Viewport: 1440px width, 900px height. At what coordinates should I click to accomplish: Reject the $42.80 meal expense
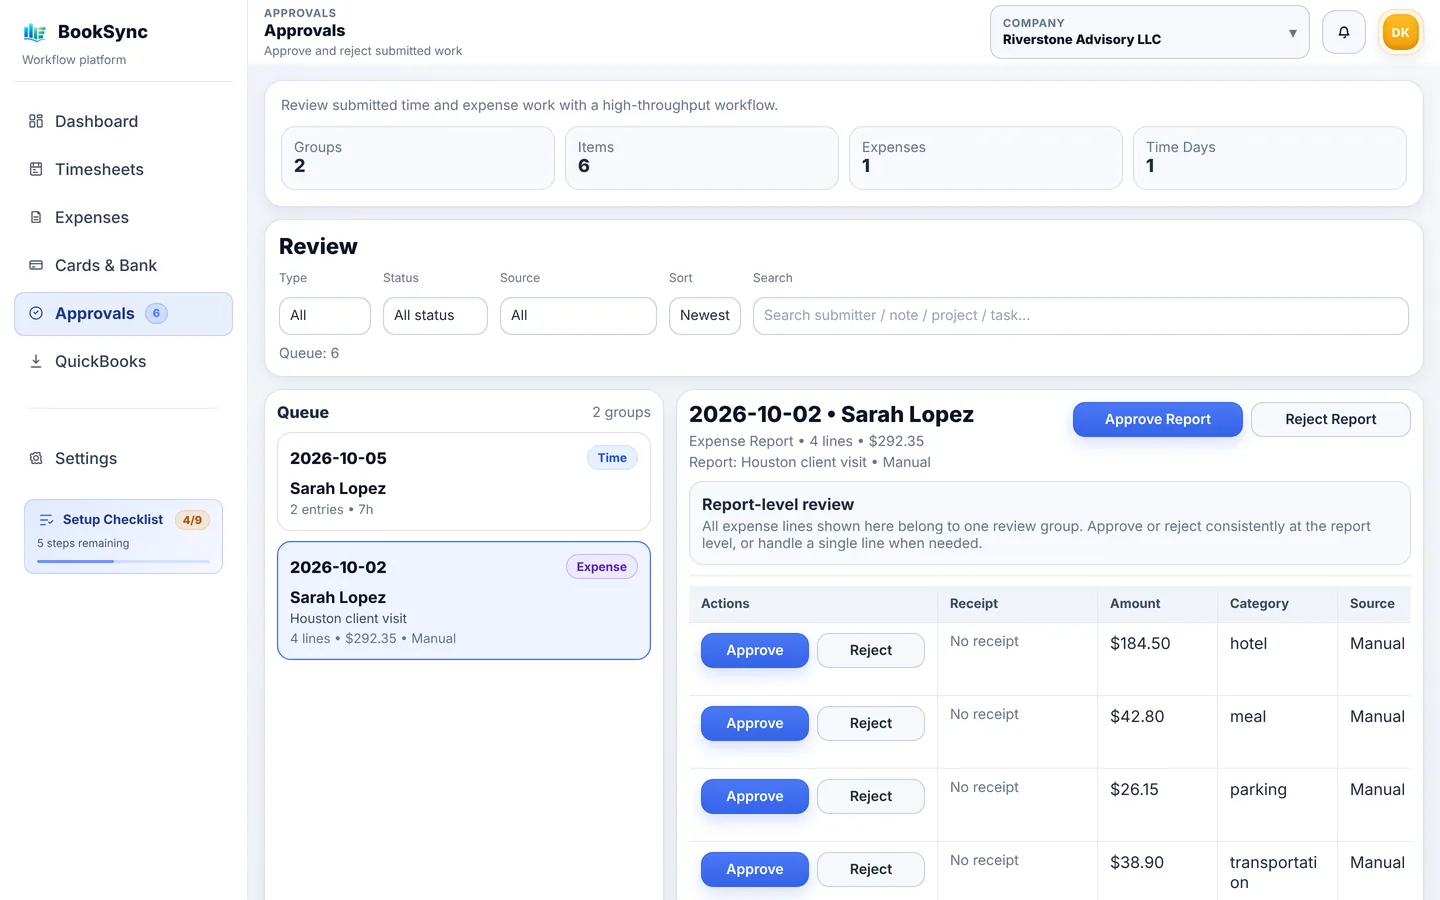[x=871, y=723]
